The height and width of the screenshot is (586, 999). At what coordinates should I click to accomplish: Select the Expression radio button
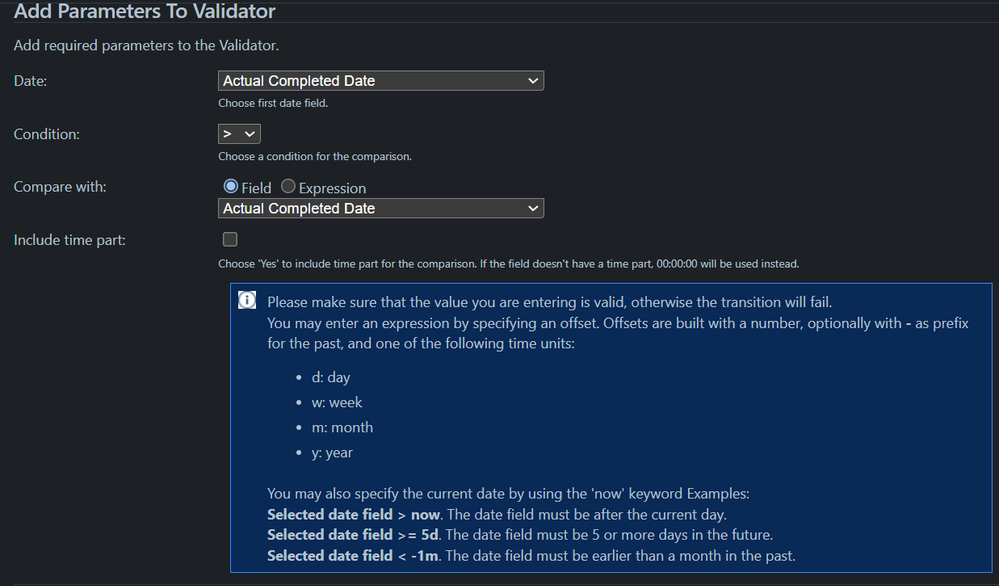click(288, 187)
